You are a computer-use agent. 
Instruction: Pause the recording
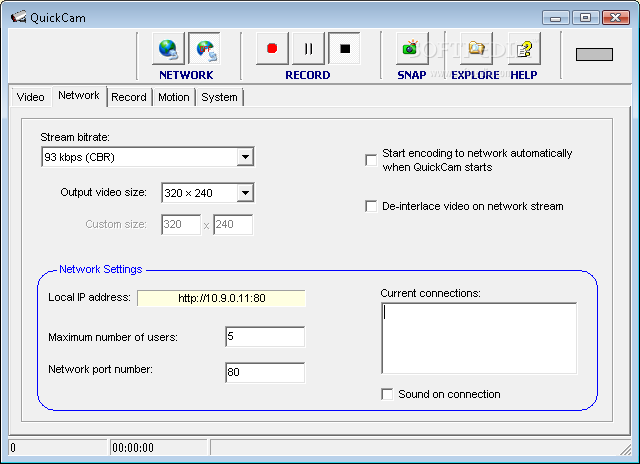click(309, 49)
